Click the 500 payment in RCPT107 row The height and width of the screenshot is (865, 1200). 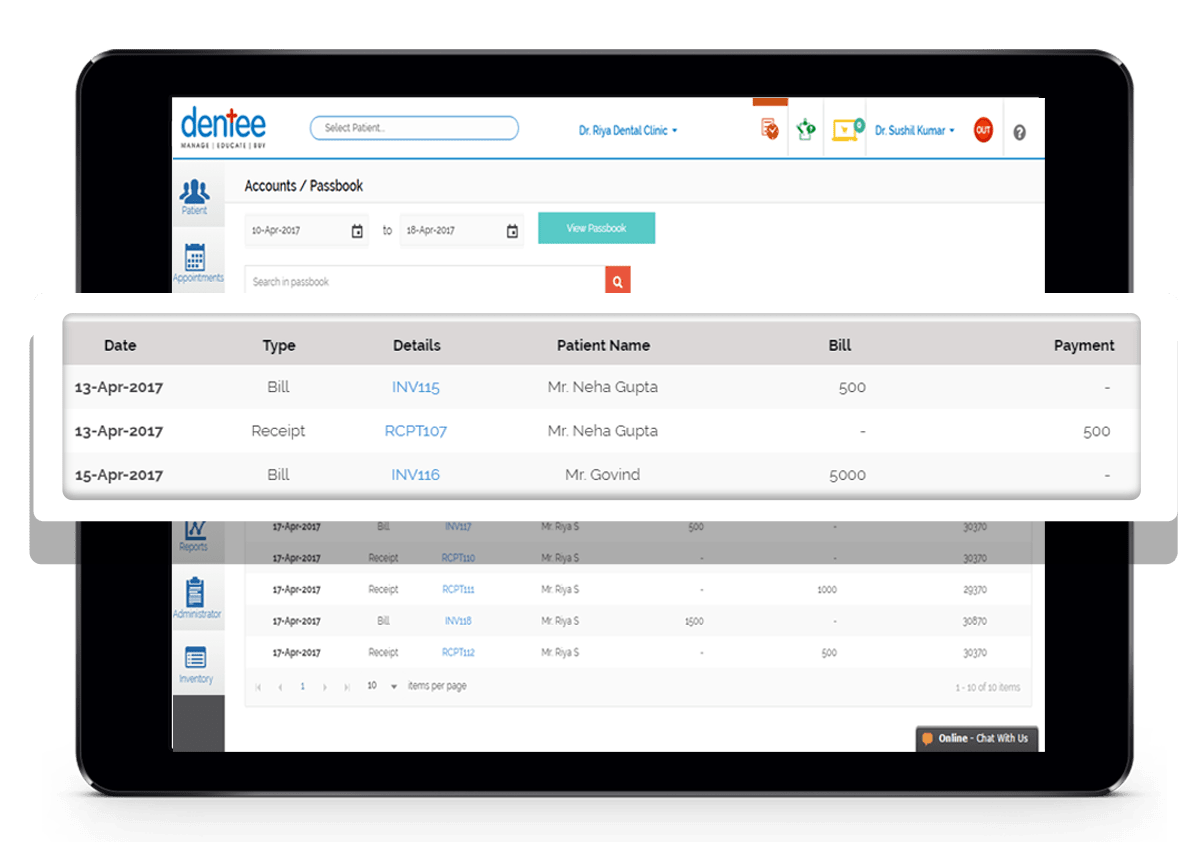[x=1097, y=431]
